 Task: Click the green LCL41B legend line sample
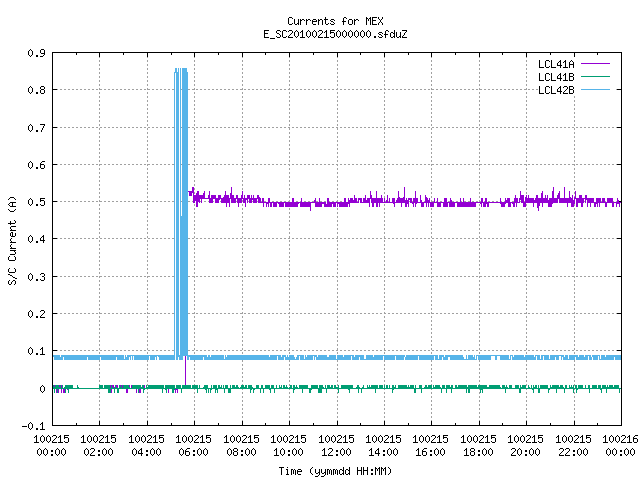coord(595,77)
